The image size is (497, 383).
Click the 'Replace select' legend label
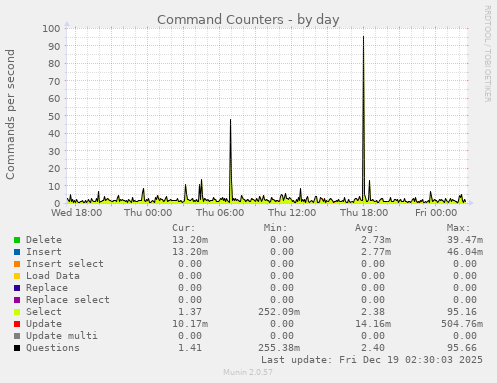coord(68,300)
